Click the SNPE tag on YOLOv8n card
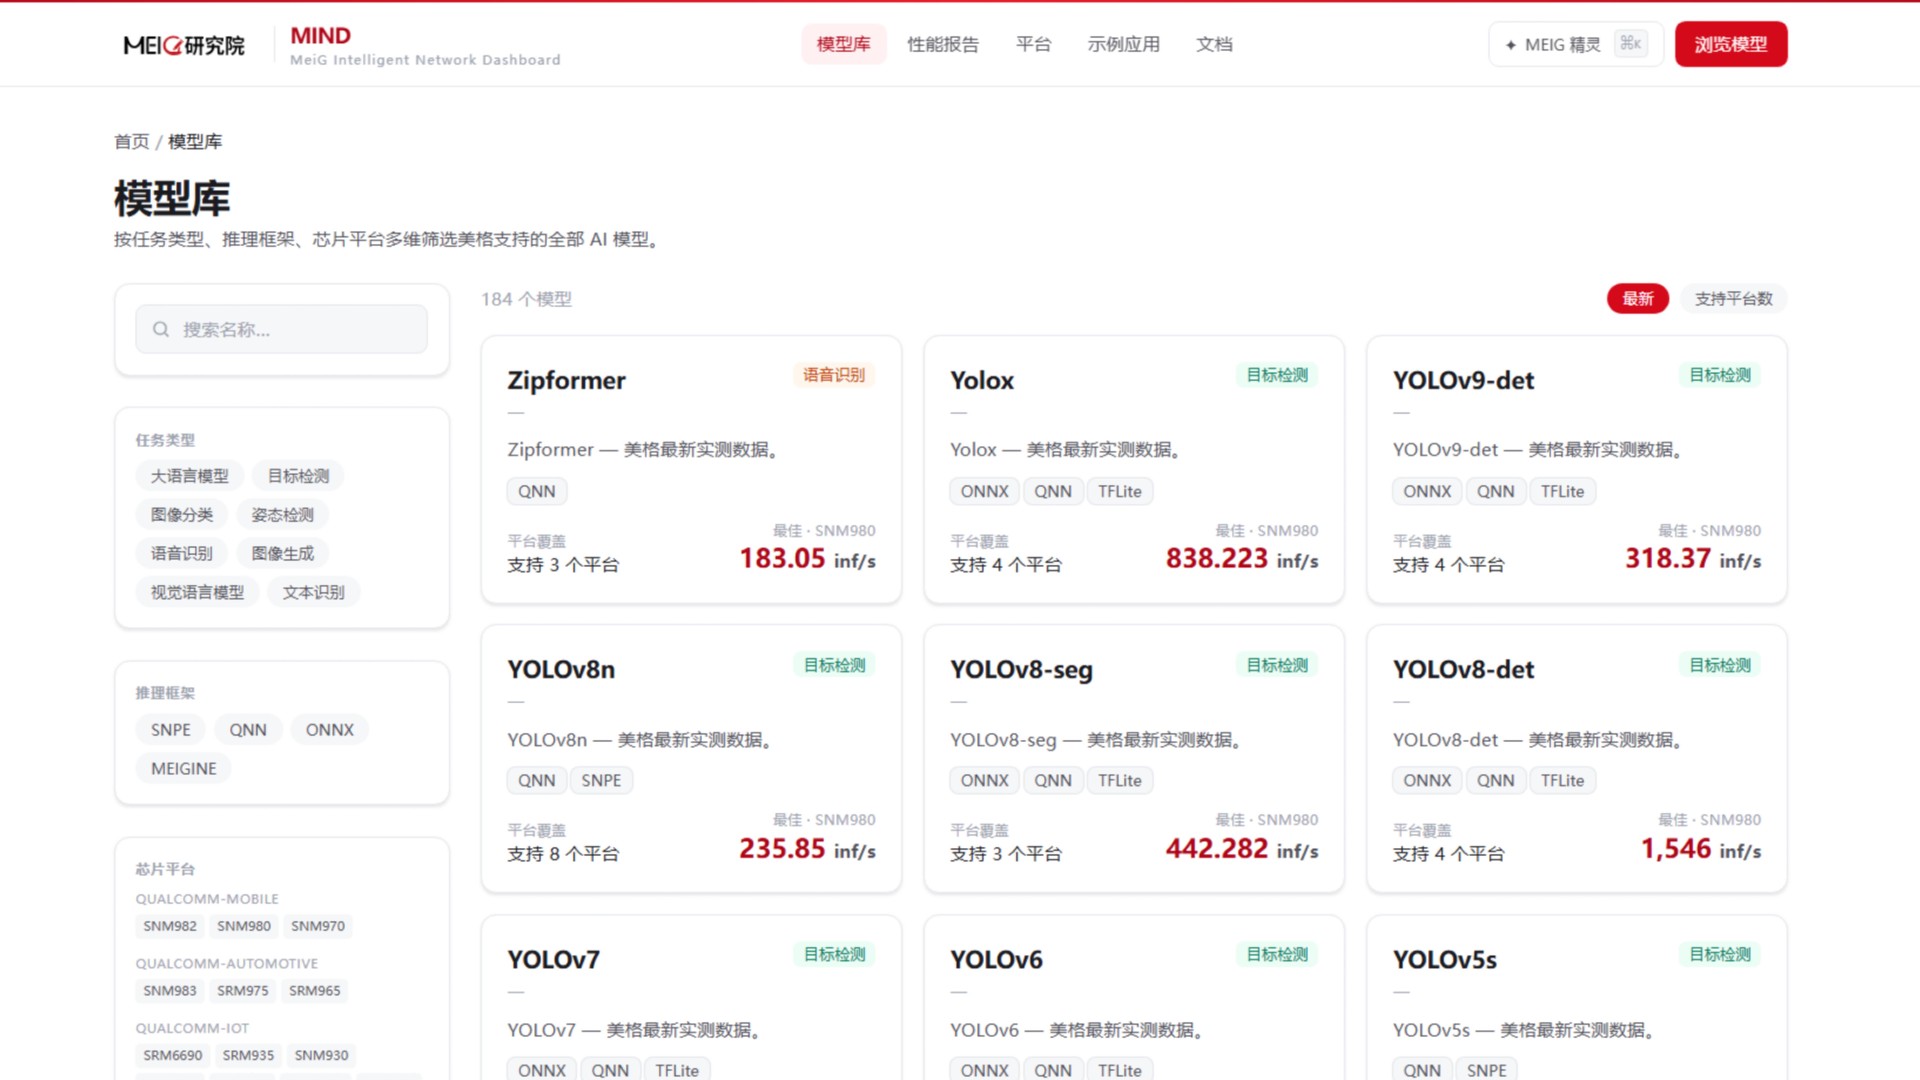Viewport: 1920px width, 1080px height. click(601, 780)
